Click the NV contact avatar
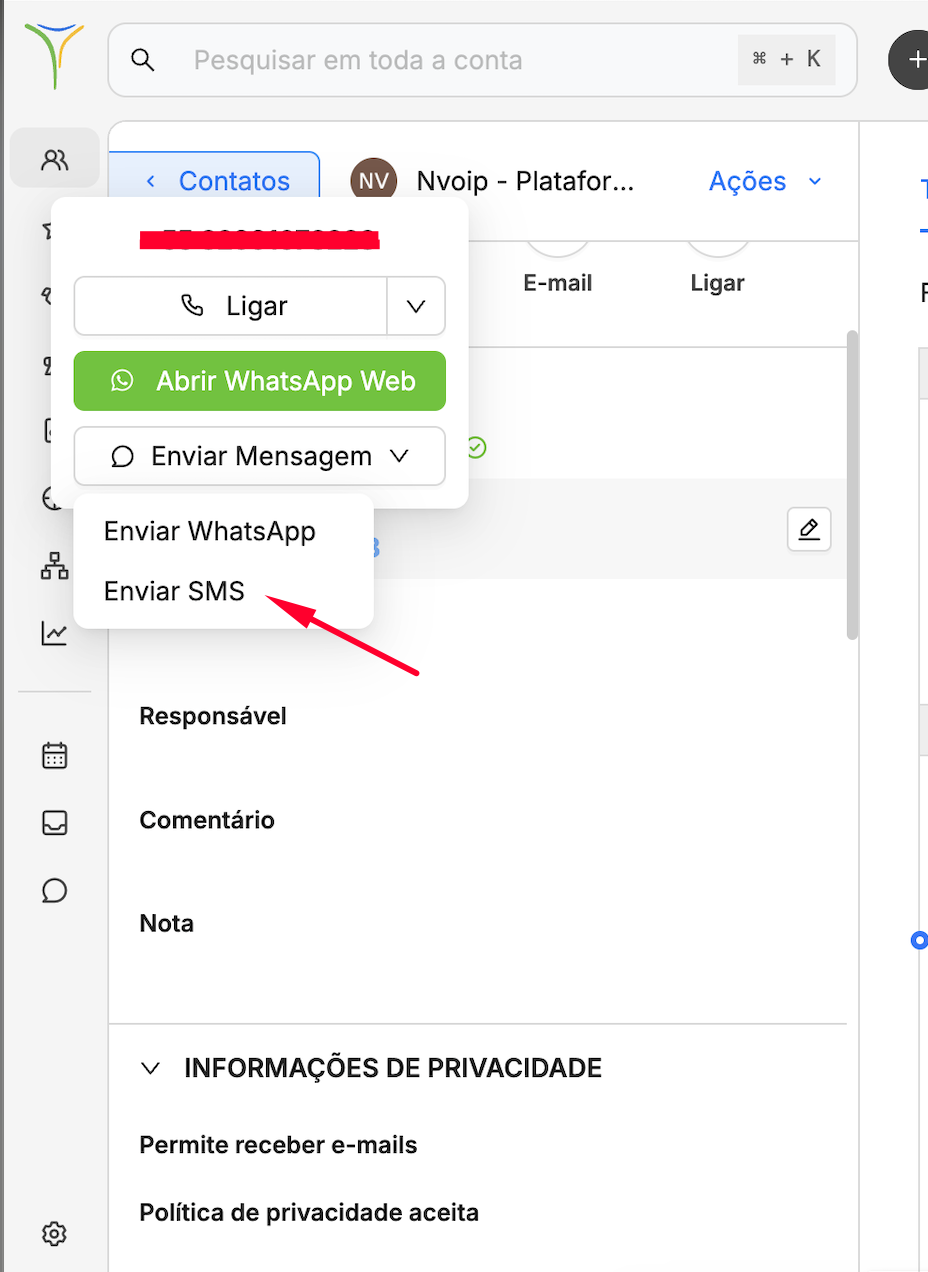Screen dimensions: 928x1272 374,181
